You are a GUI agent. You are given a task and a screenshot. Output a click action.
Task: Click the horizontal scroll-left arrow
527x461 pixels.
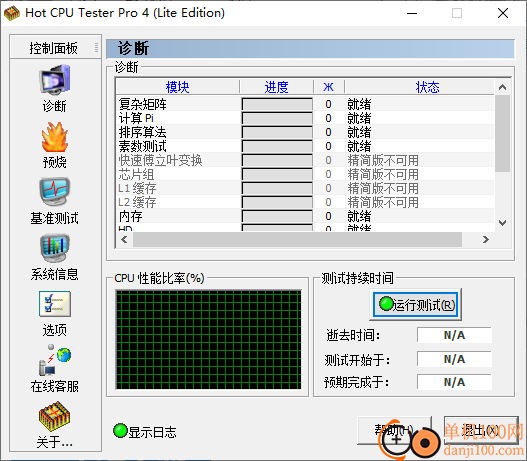tap(124, 240)
